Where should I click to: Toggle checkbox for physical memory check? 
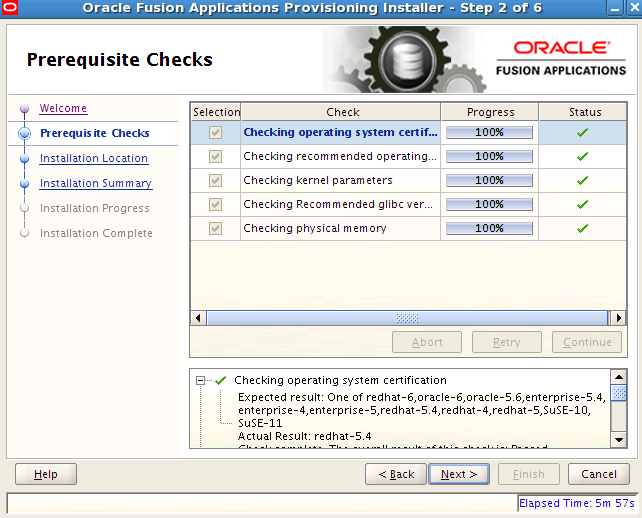[215, 228]
